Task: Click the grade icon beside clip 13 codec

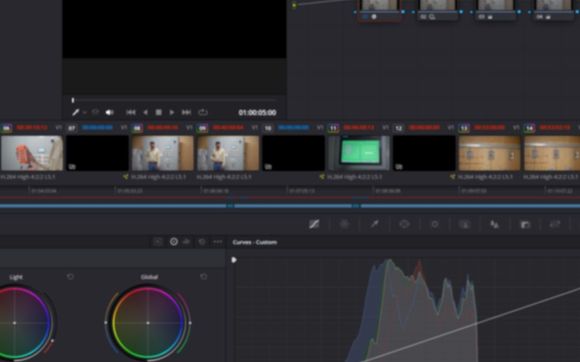Action: tap(452, 177)
